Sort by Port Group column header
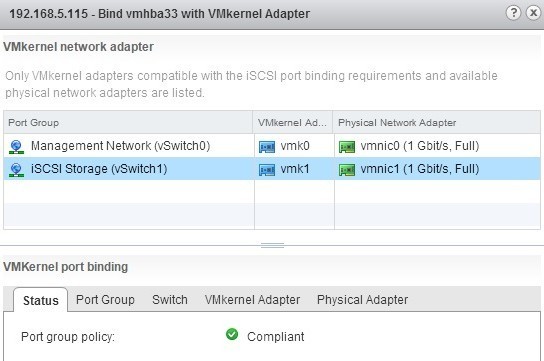This screenshot has height=361, width=544. coord(128,122)
